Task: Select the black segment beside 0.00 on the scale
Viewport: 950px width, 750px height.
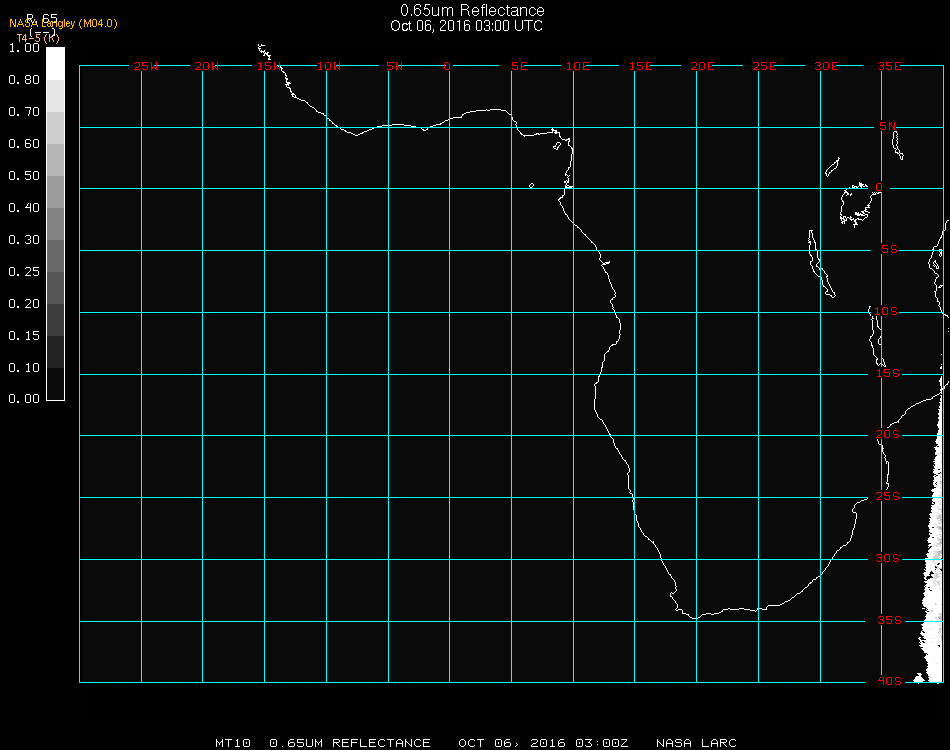Action: (55, 384)
